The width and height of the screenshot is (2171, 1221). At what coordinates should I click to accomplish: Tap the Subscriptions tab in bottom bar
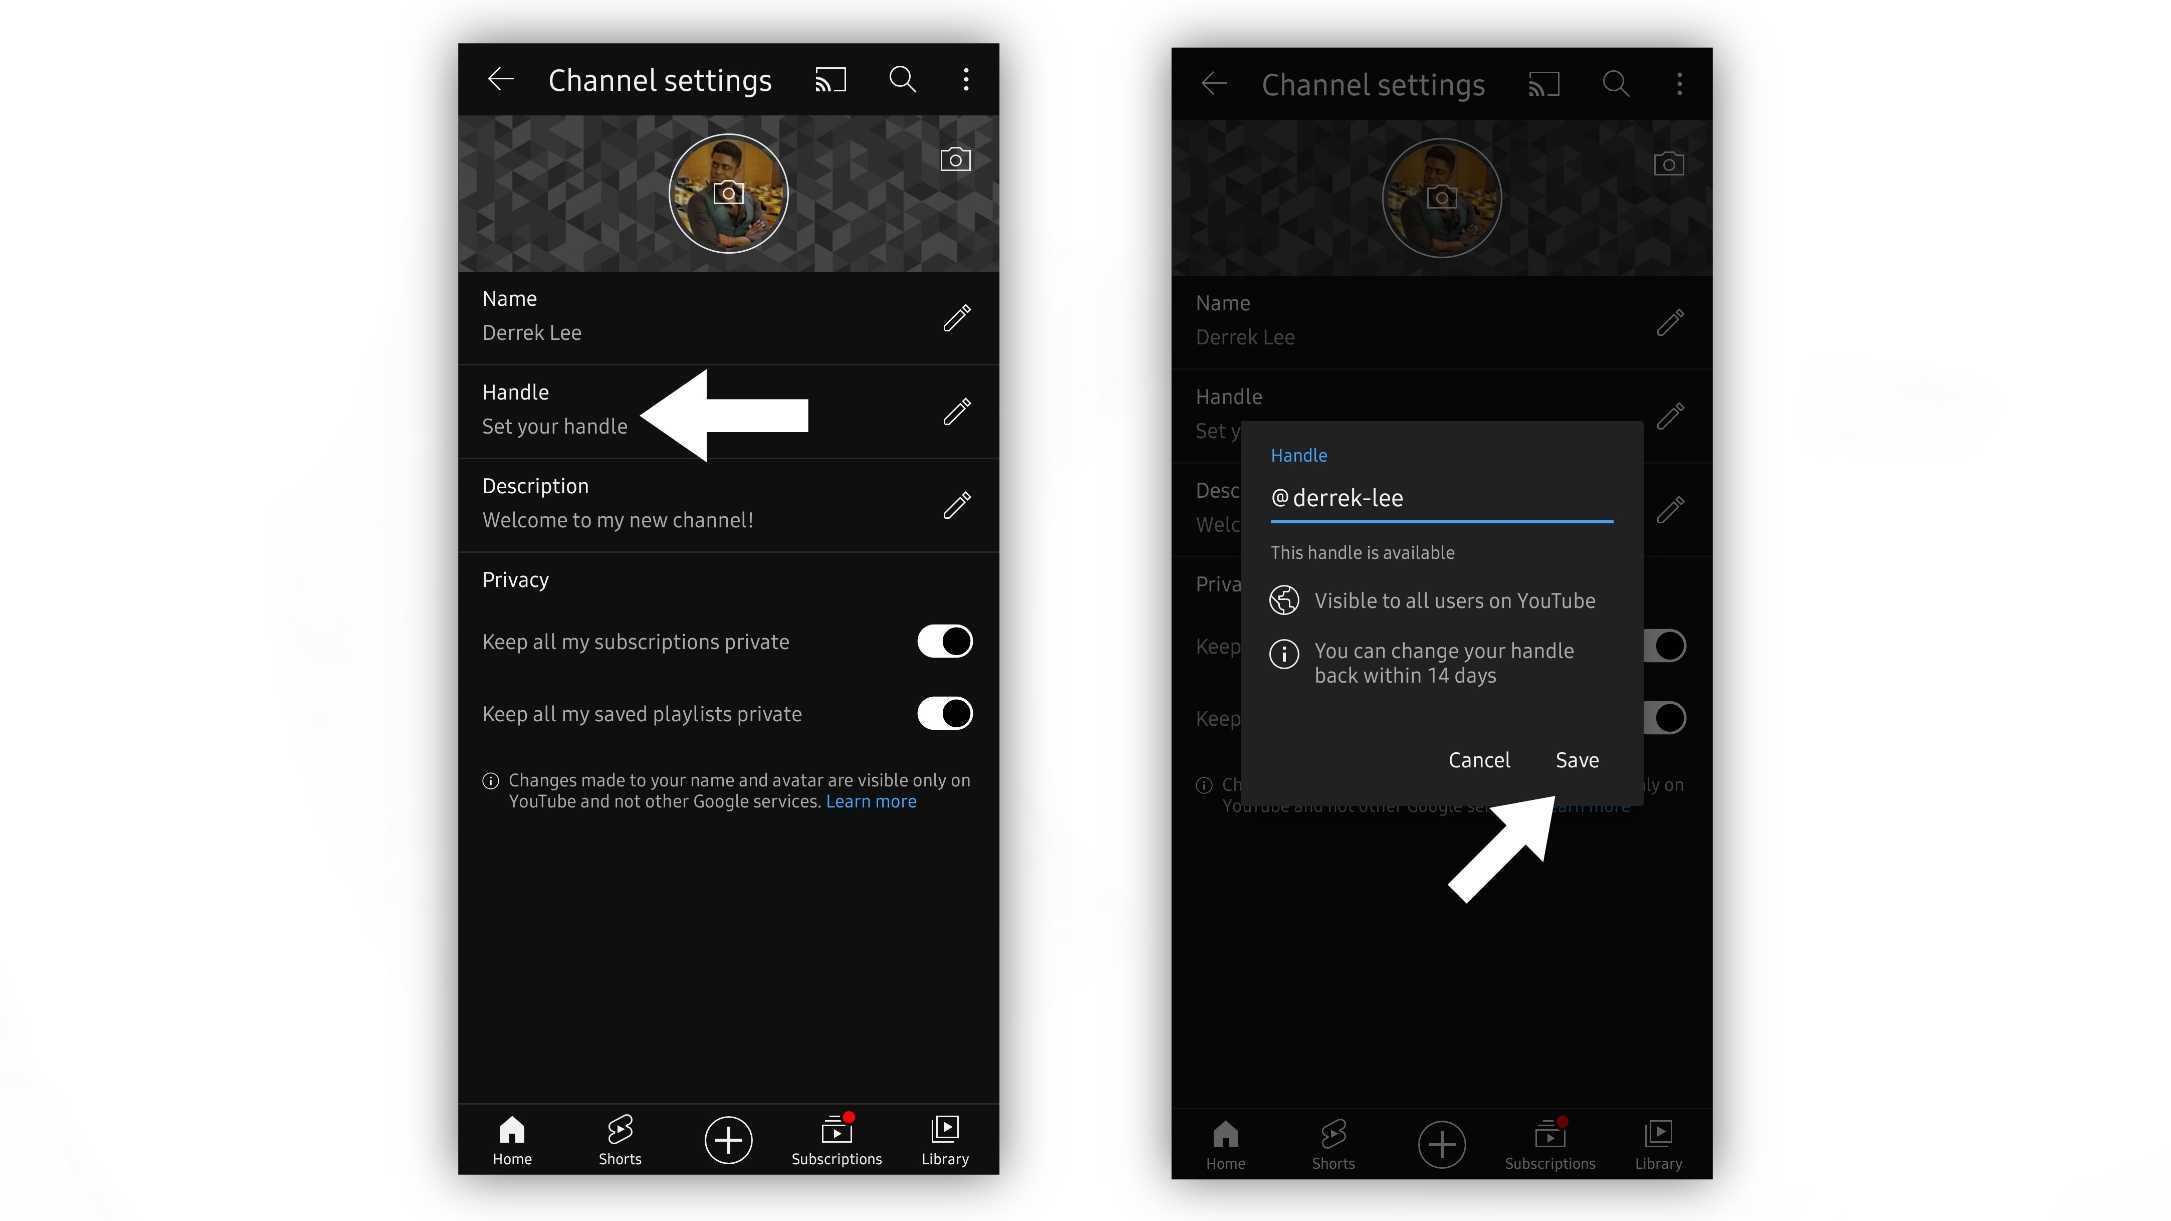point(836,1140)
